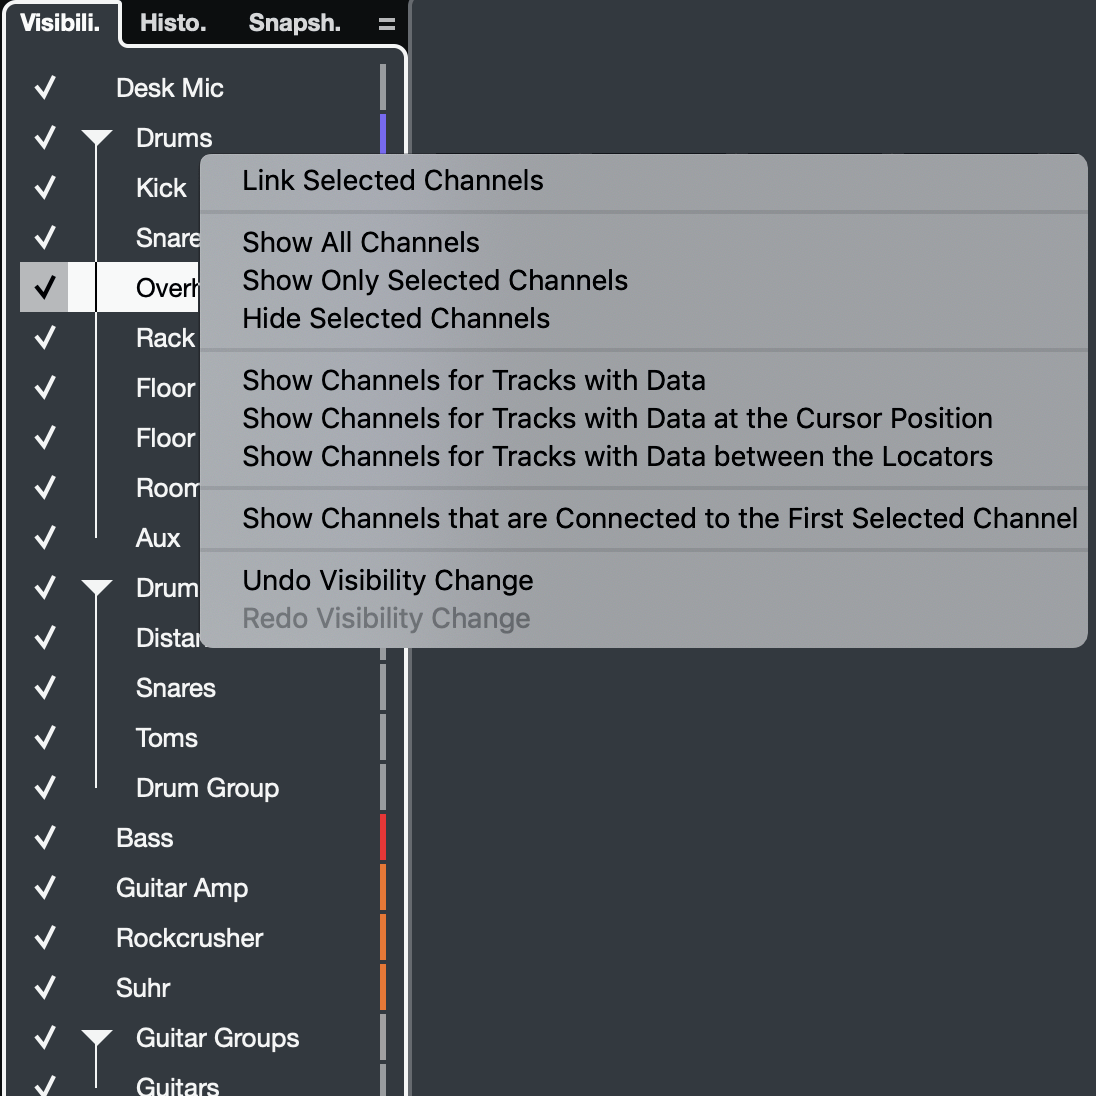
Task: Collapse the Guitar Groups disclosure triangle
Action: tap(96, 1037)
